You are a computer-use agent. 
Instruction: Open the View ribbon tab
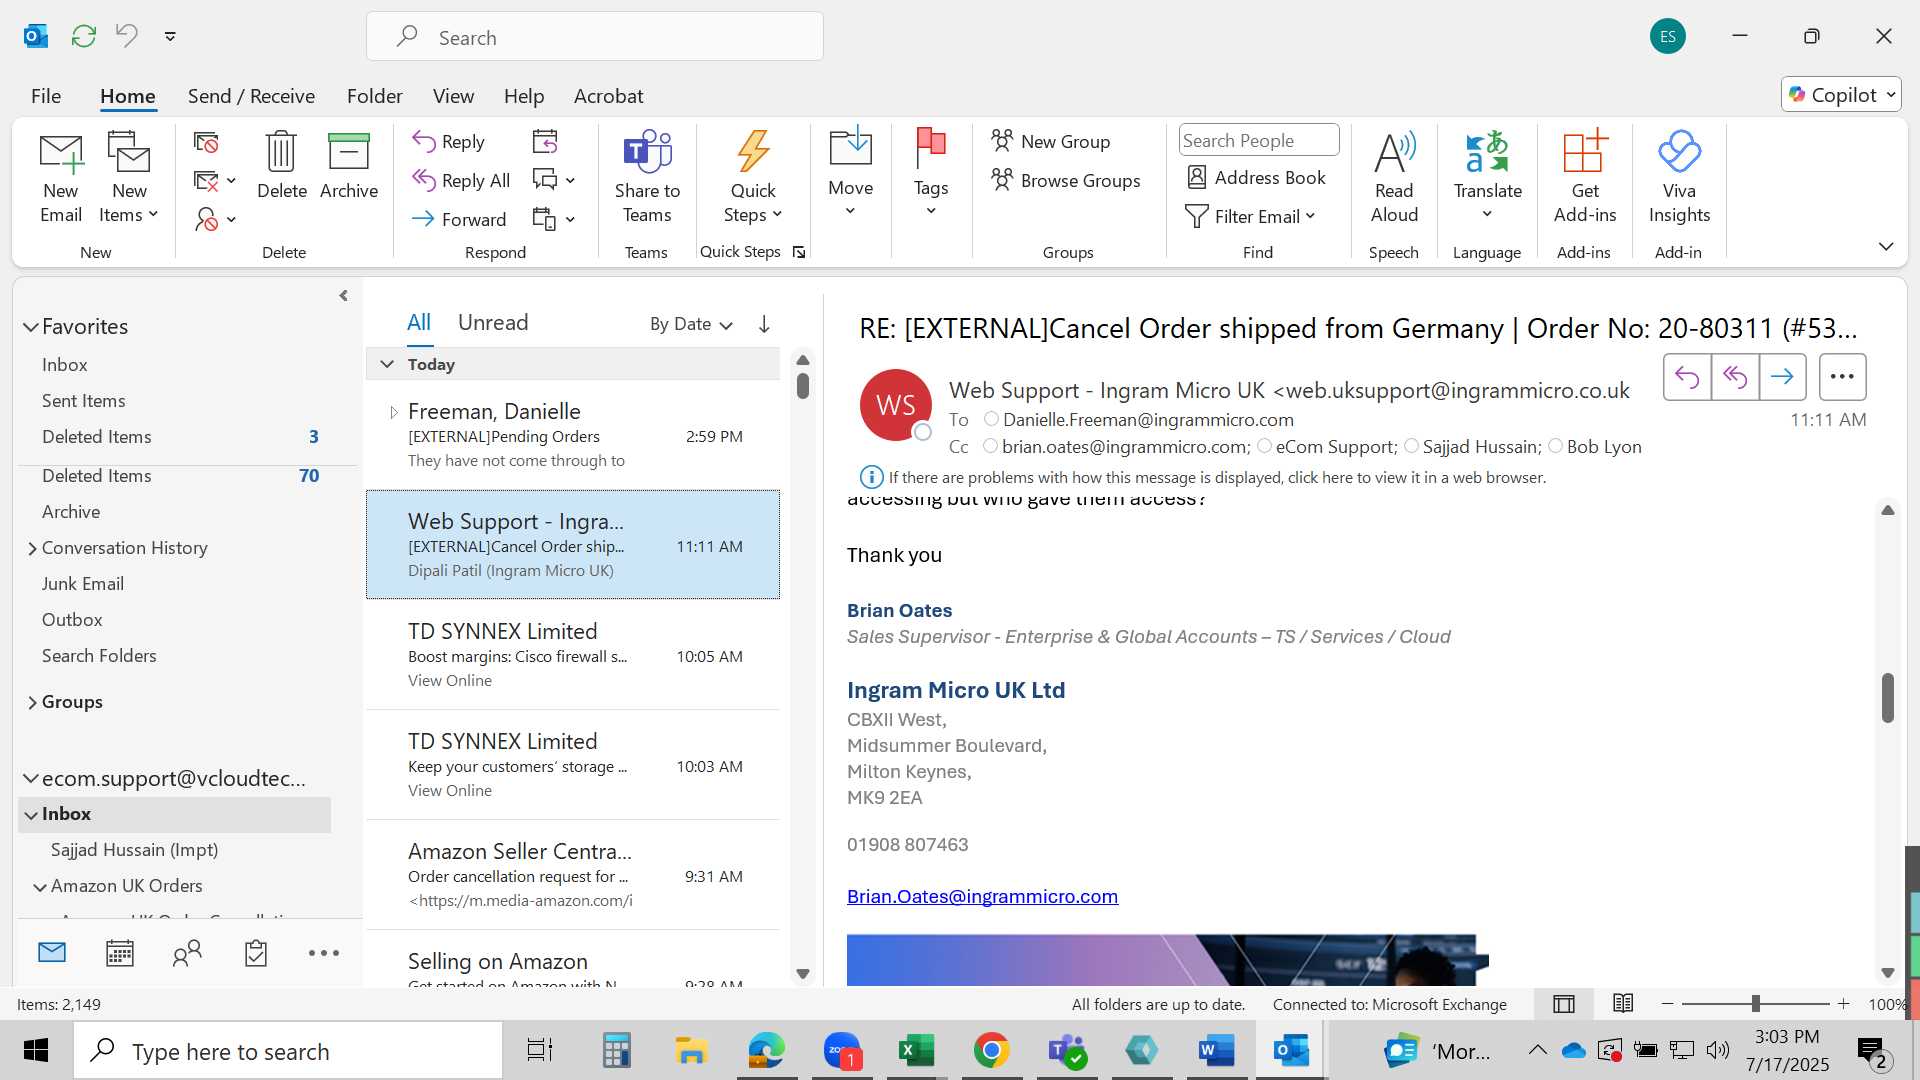(453, 96)
